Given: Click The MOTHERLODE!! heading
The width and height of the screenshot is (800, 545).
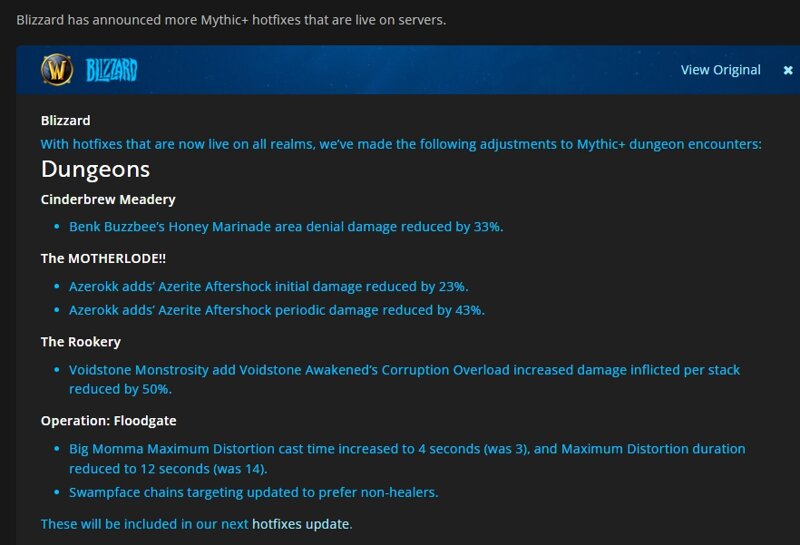Looking at the screenshot, I should pyautogui.click(x=103, y=258).
